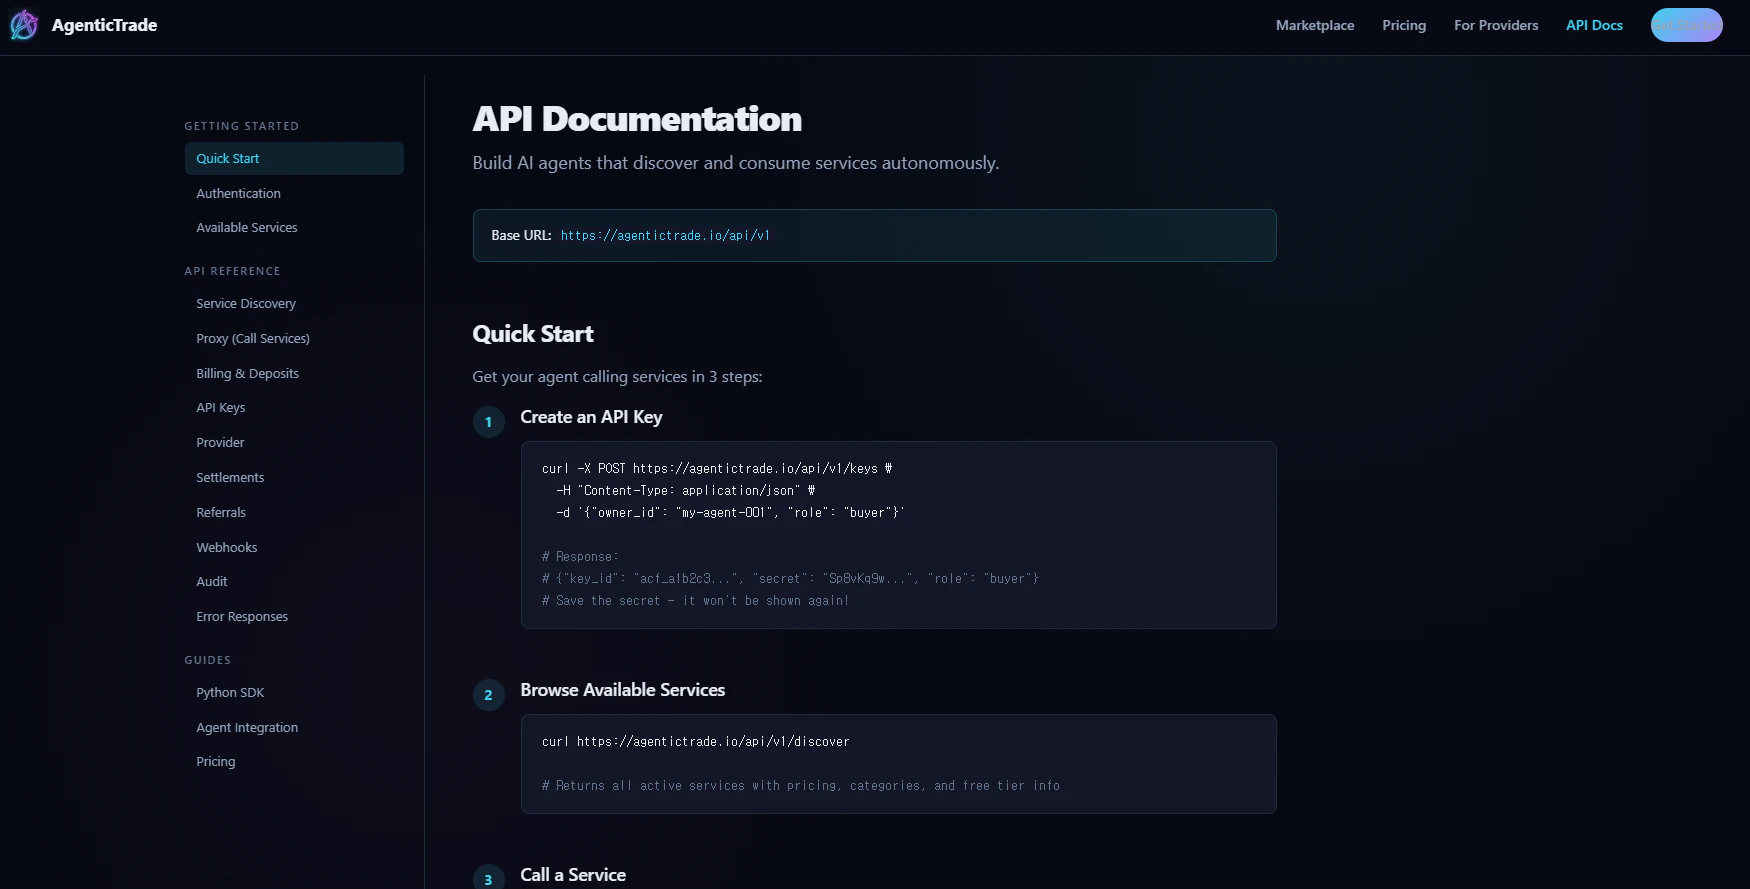Click the AgenticTrade logo icon

pos(22,24)
